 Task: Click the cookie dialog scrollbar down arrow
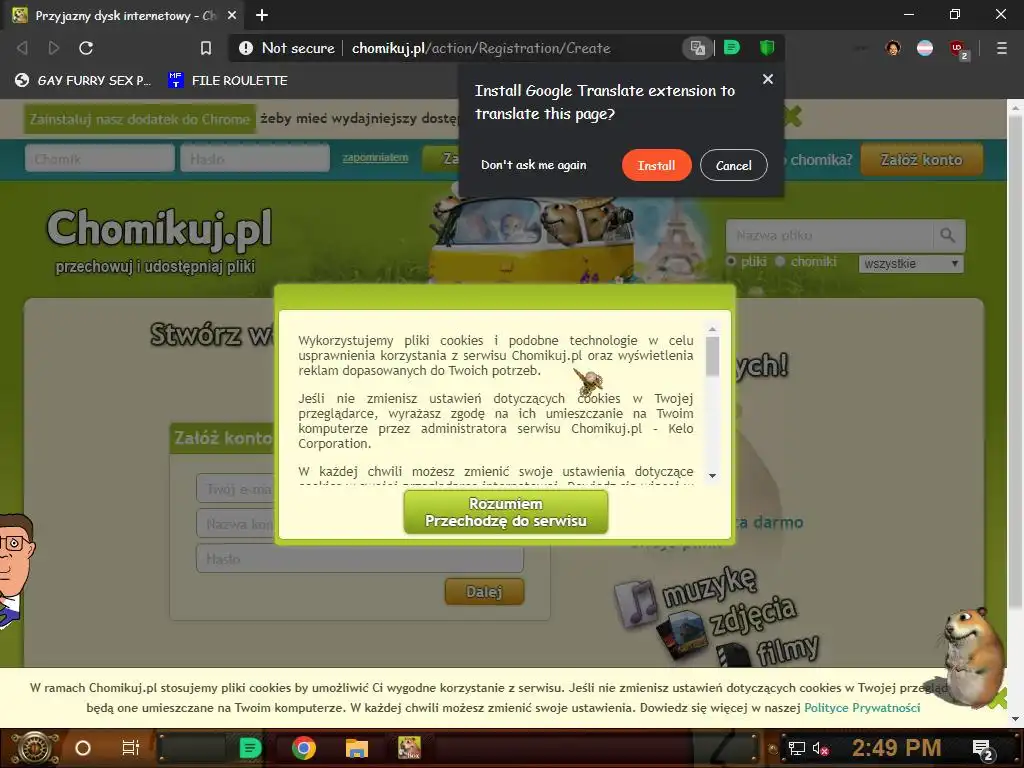pyautogui.click(x=712, y=475)
